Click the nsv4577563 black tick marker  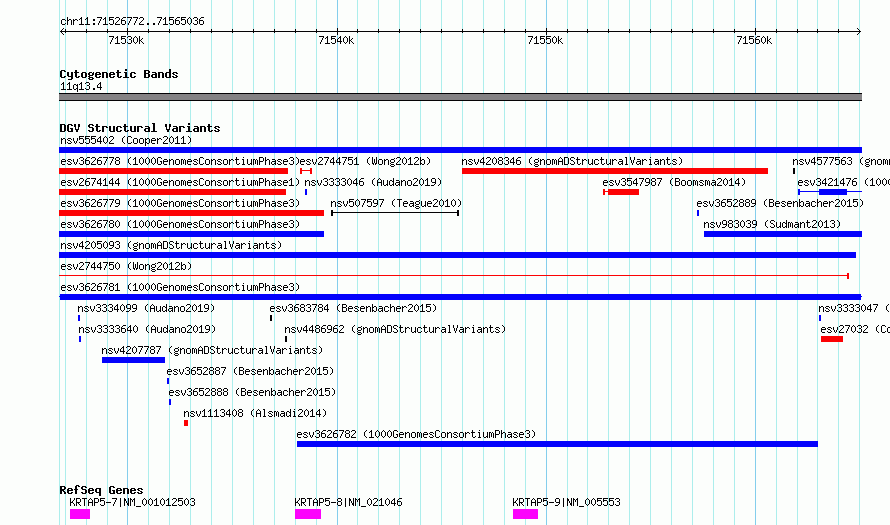[x=794, y=171]
